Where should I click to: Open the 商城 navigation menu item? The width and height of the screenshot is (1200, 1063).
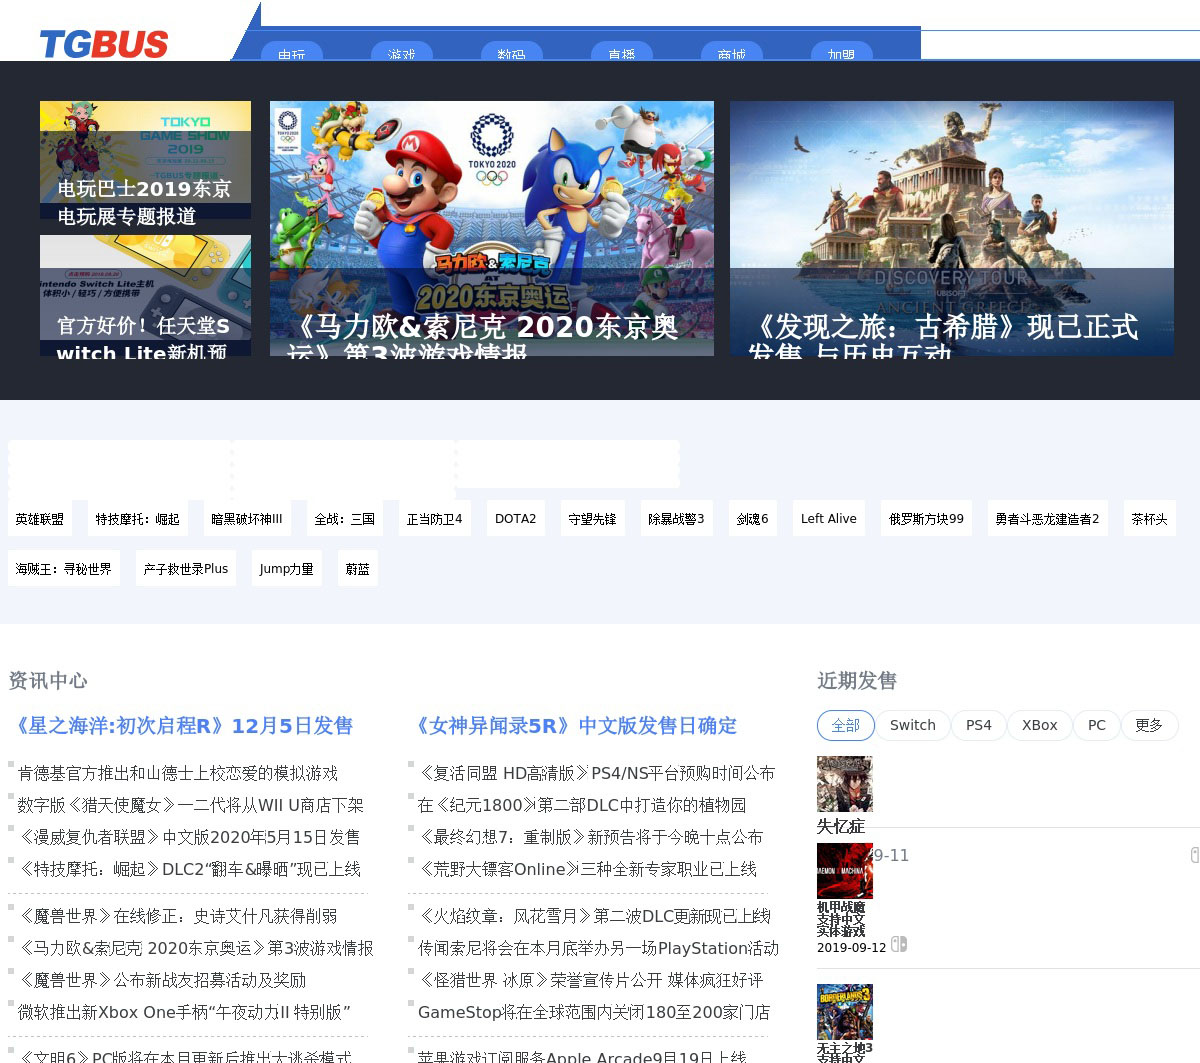[731, 53]
